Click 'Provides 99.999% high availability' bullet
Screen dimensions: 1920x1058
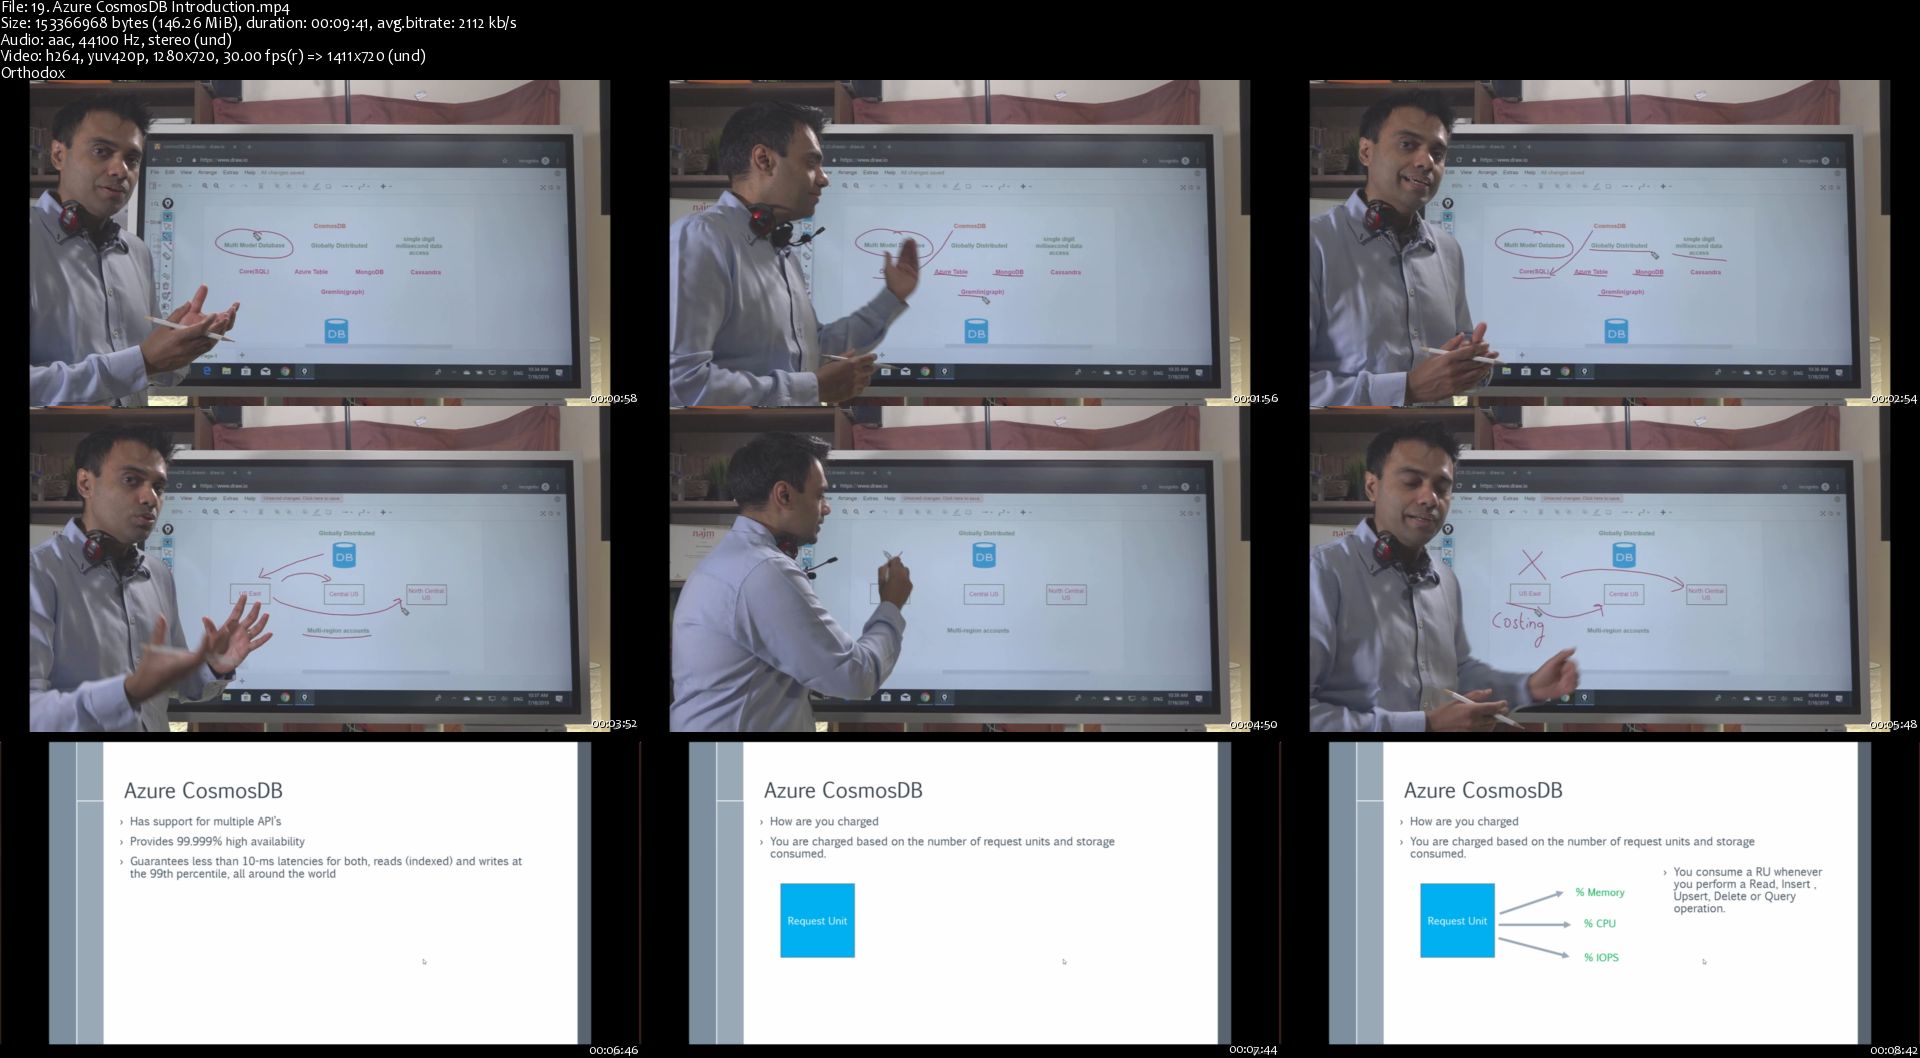(x=217, y=841)
